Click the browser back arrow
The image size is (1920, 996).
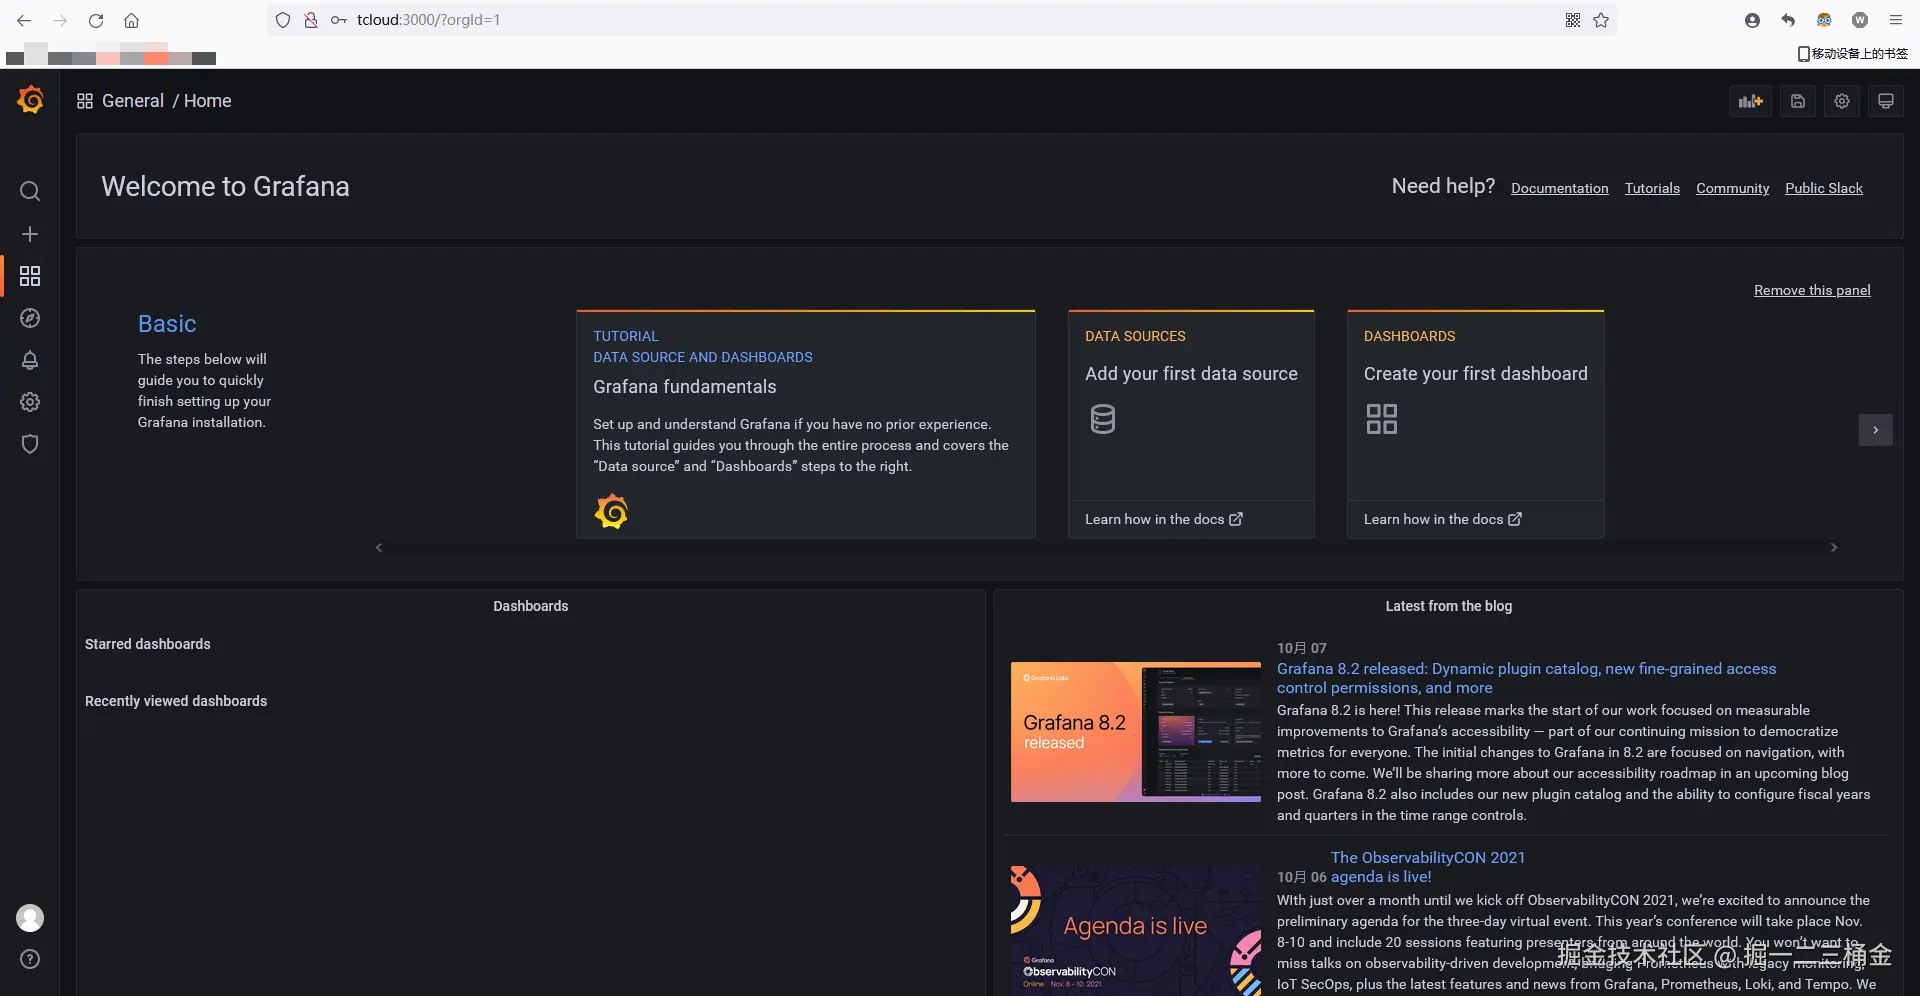[x=24, y=20]
